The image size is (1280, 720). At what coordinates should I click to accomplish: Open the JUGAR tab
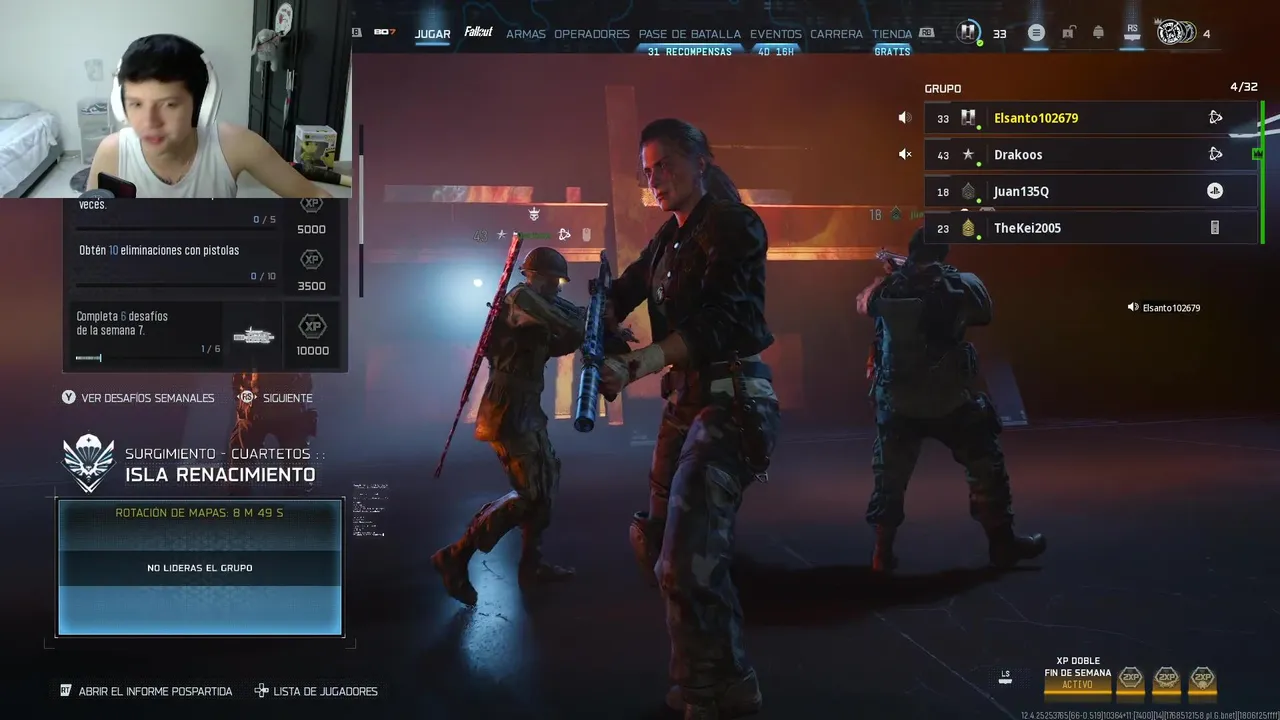tap(432, 33)
